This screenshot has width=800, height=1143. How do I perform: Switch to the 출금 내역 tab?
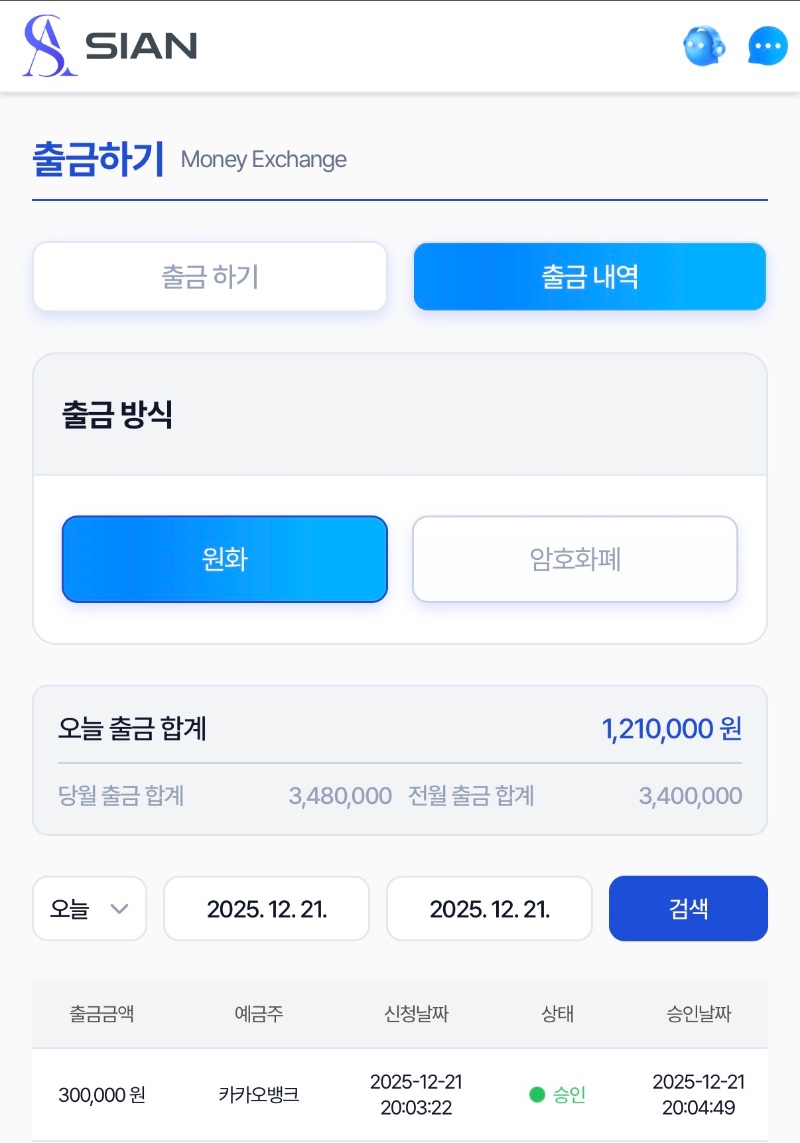pyautogui.click(x=590, y=277)
